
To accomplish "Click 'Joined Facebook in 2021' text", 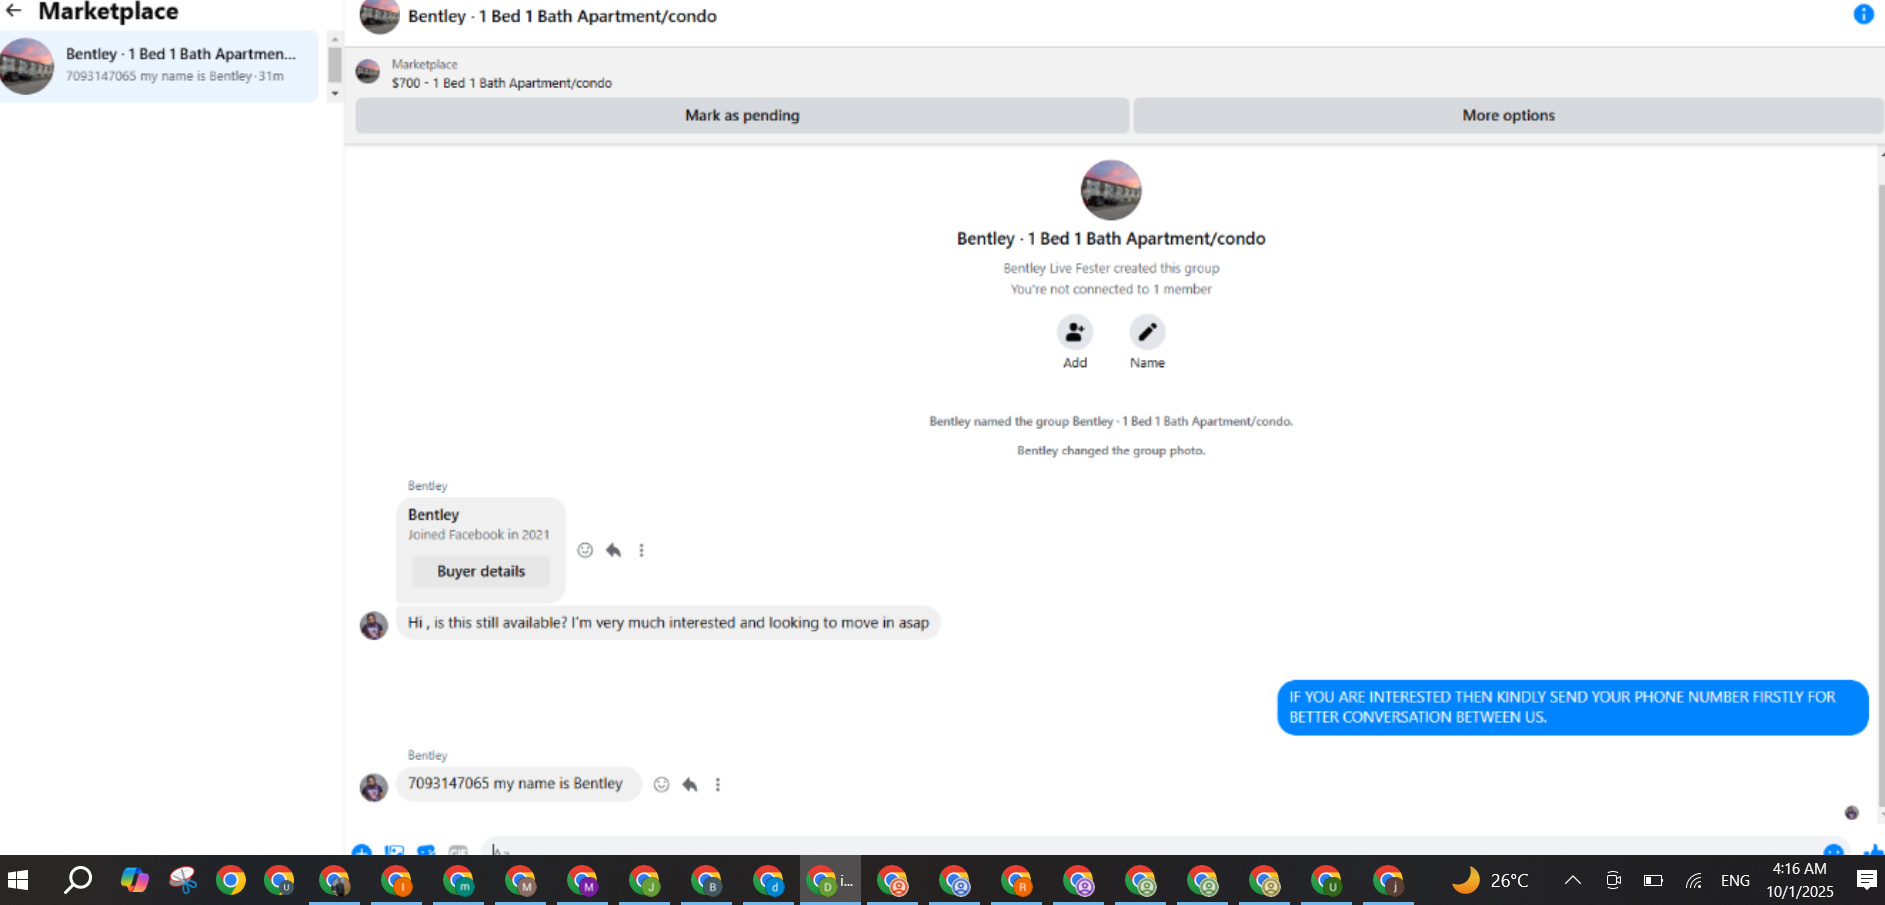I will (x=478, y=535).
